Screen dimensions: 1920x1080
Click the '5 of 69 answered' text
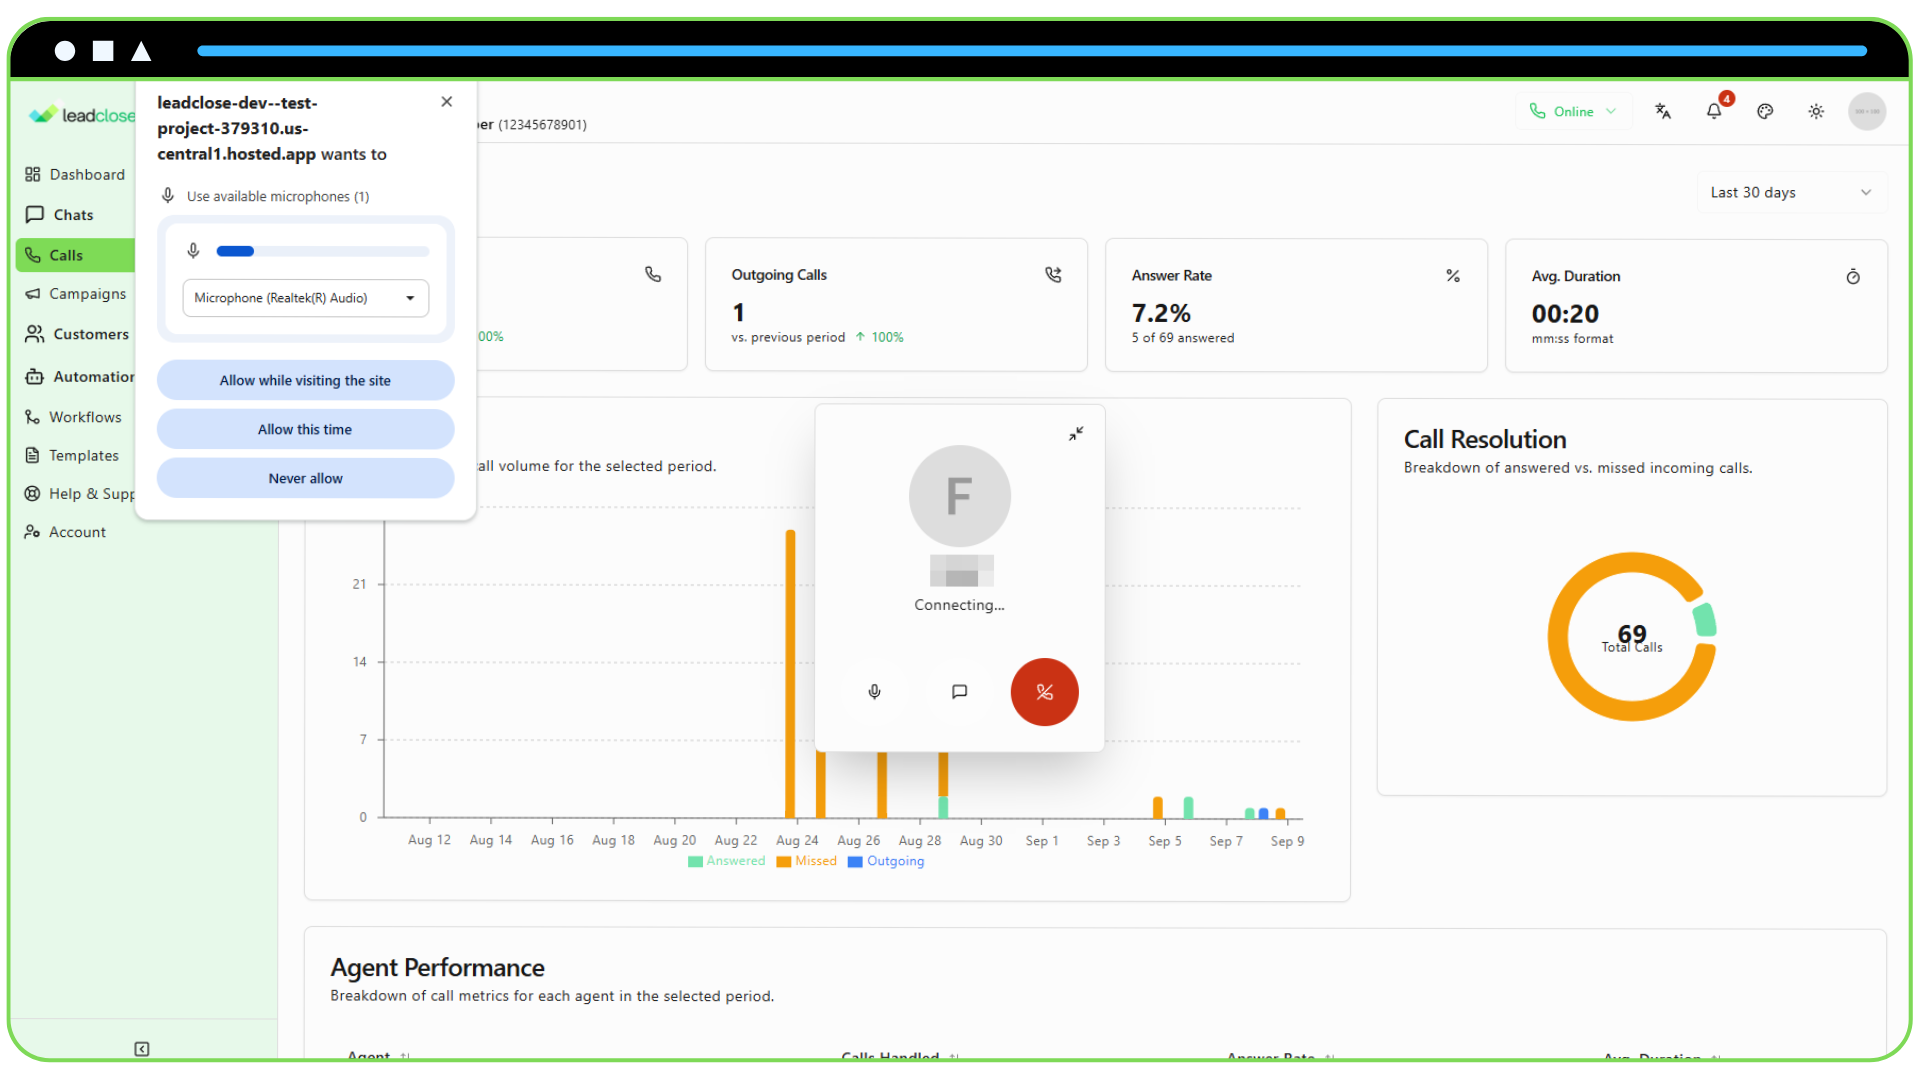pos(1183,339)
